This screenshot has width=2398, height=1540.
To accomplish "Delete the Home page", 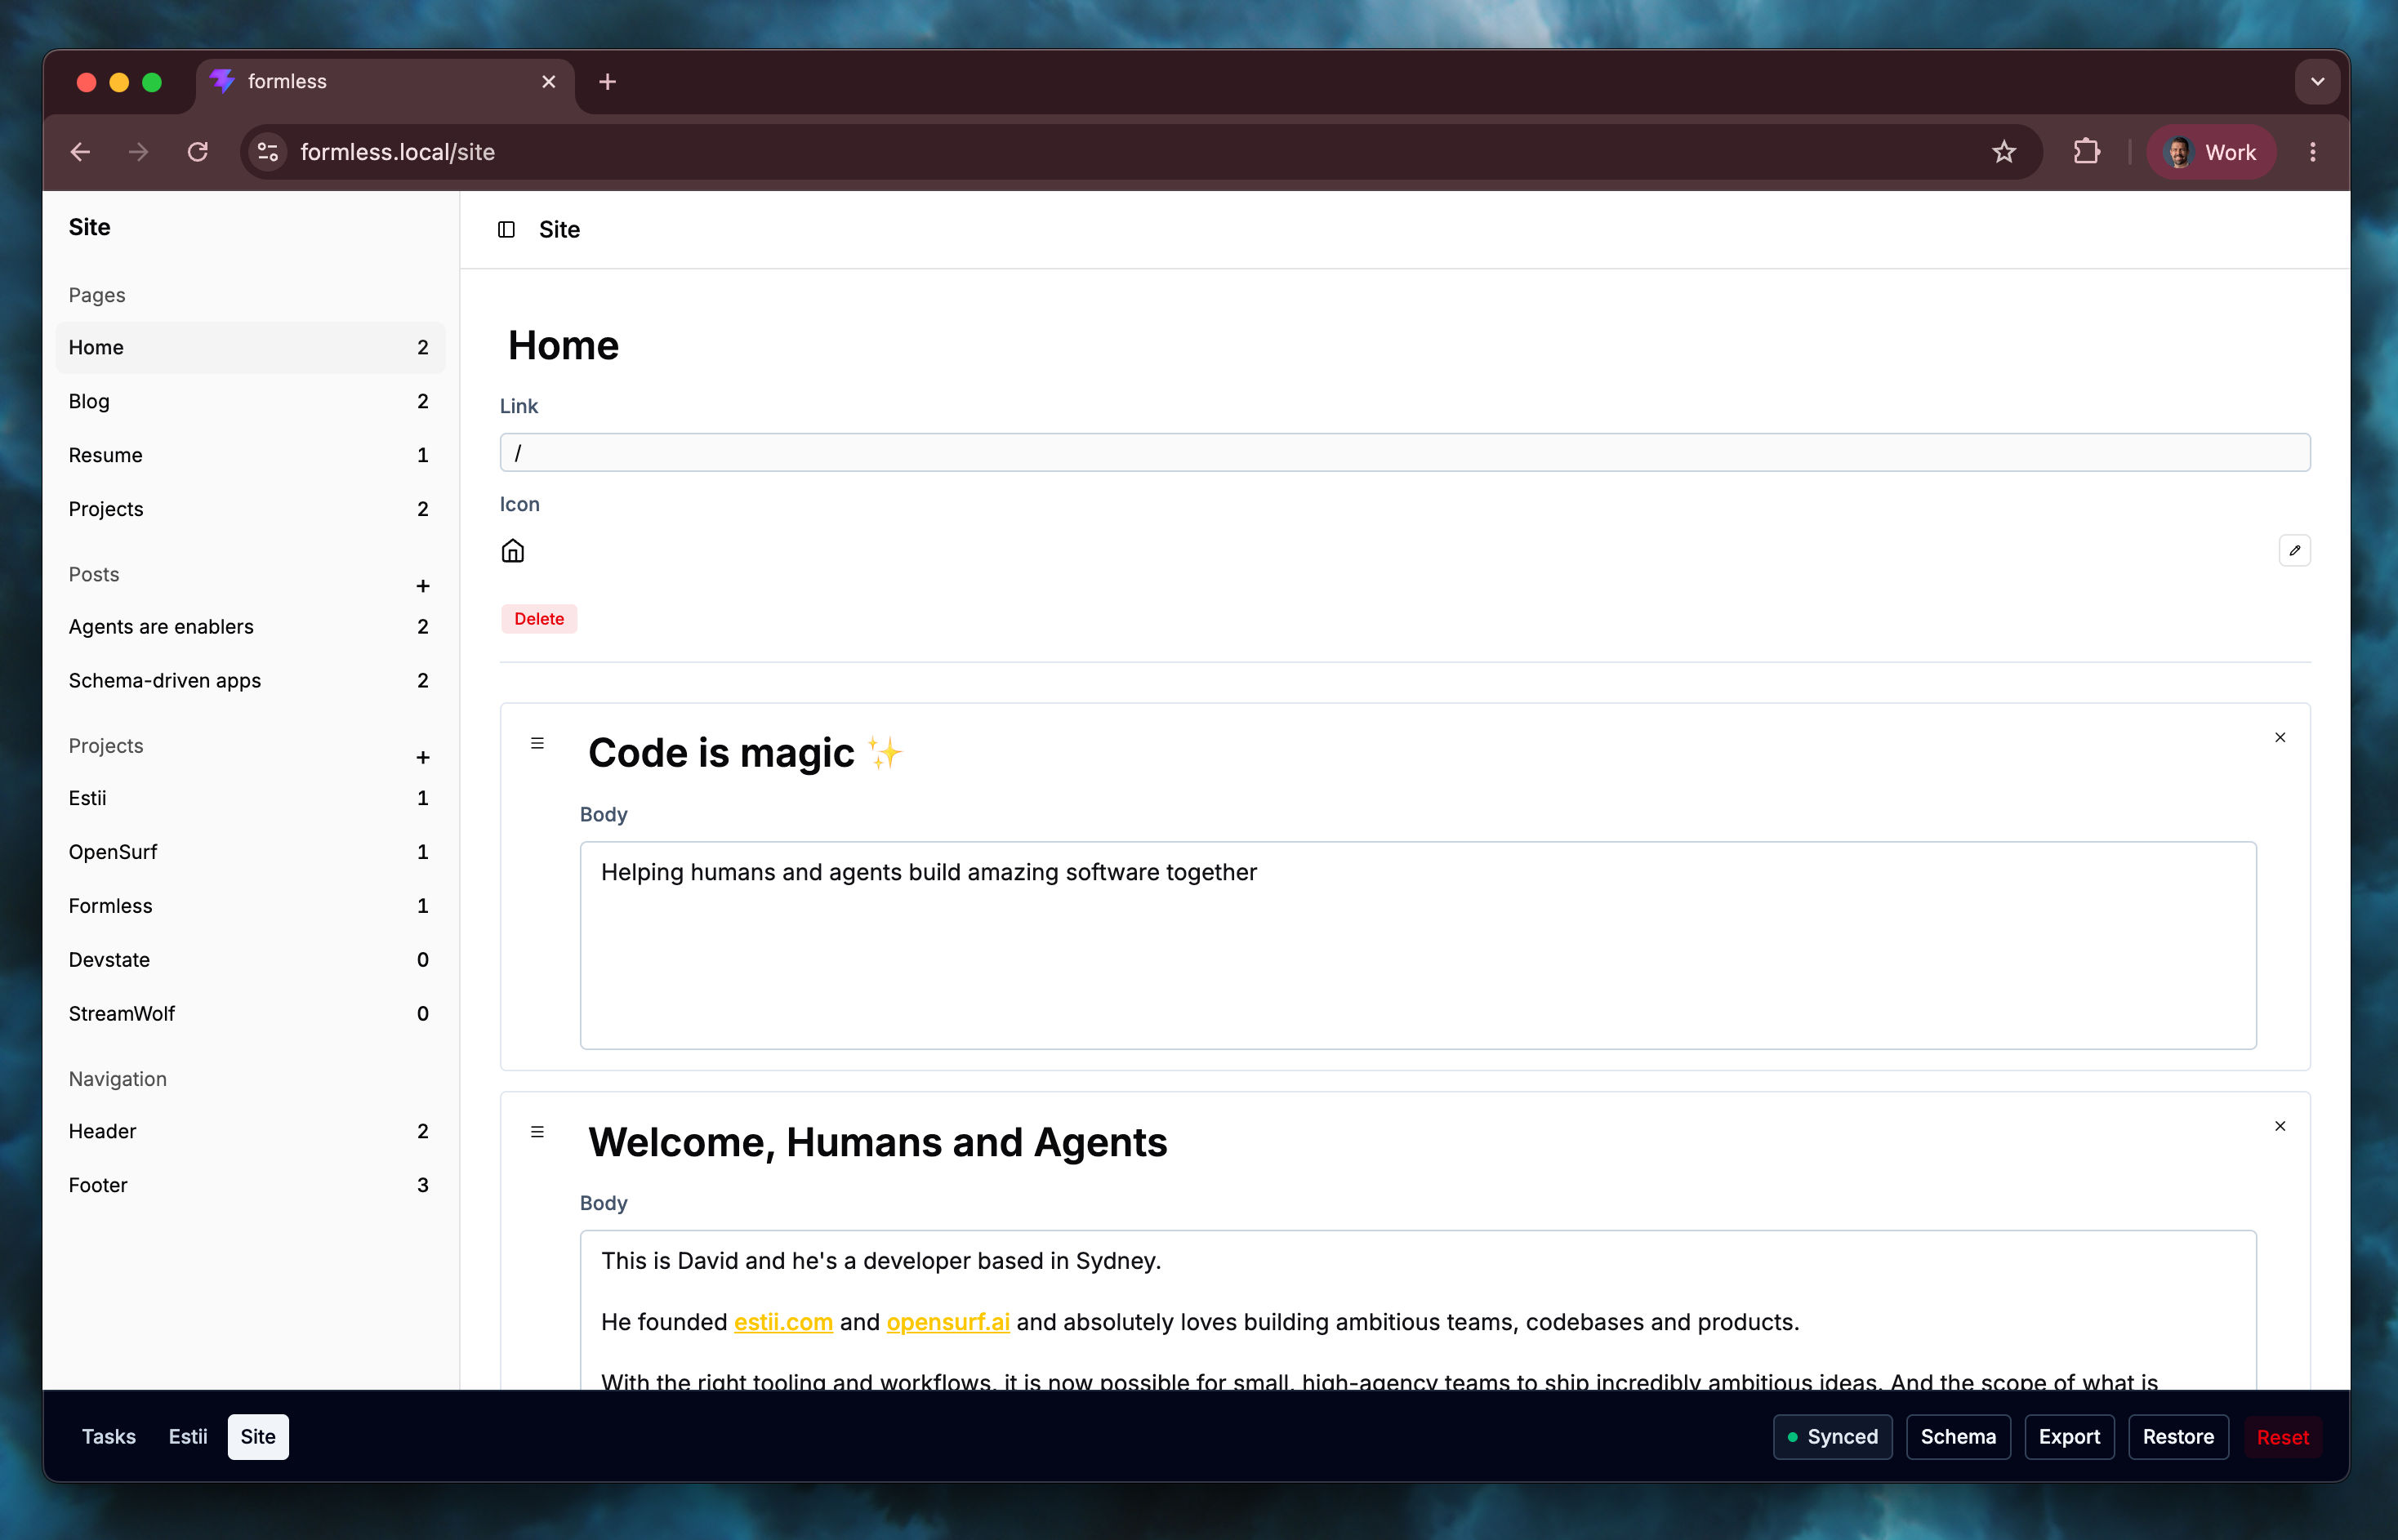I will [539, 619].
